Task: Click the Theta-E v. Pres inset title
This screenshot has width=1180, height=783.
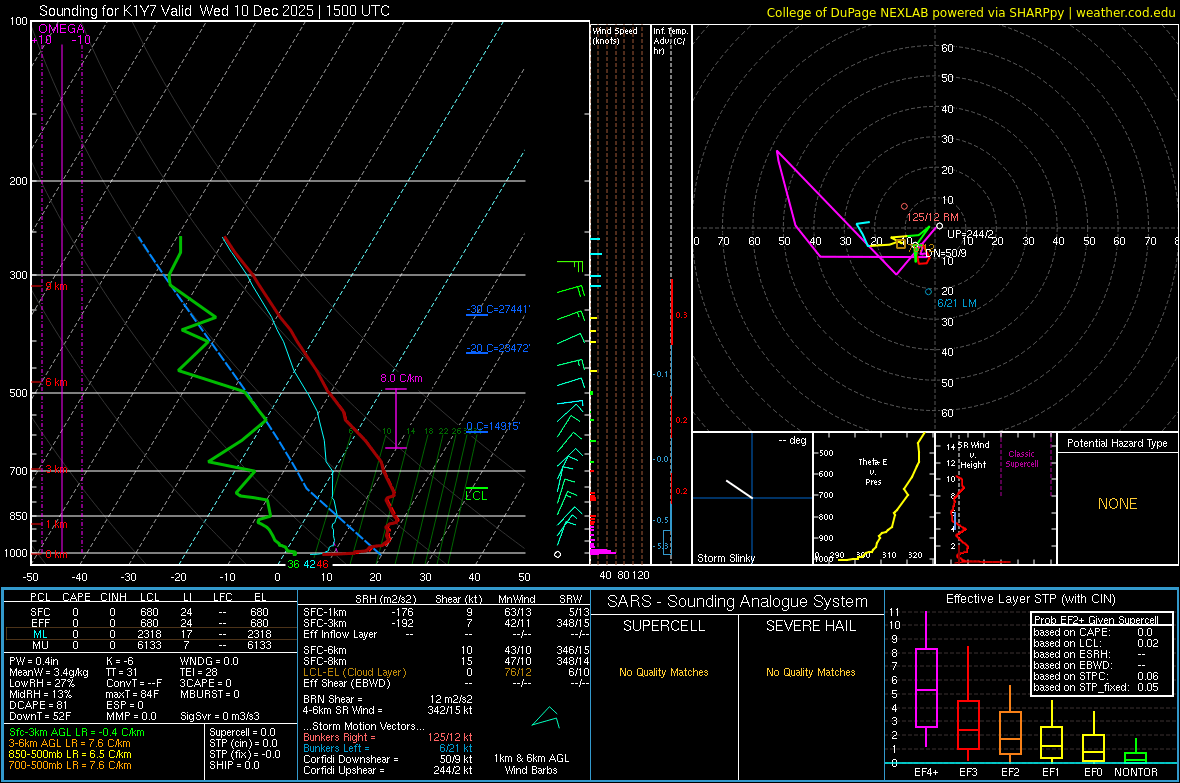Action: click(x=873, y=471)
